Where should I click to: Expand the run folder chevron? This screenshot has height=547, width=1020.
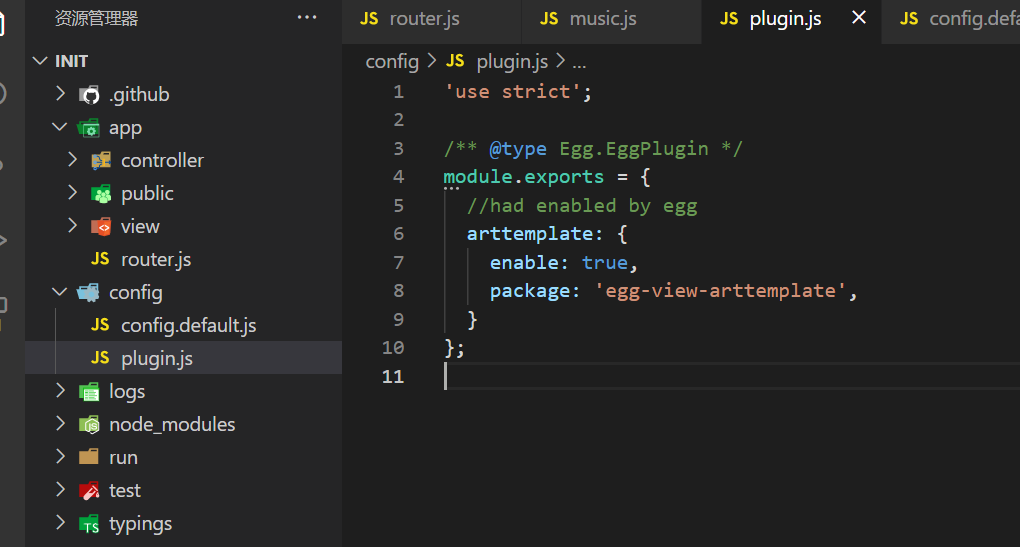[x=60, y=457]
